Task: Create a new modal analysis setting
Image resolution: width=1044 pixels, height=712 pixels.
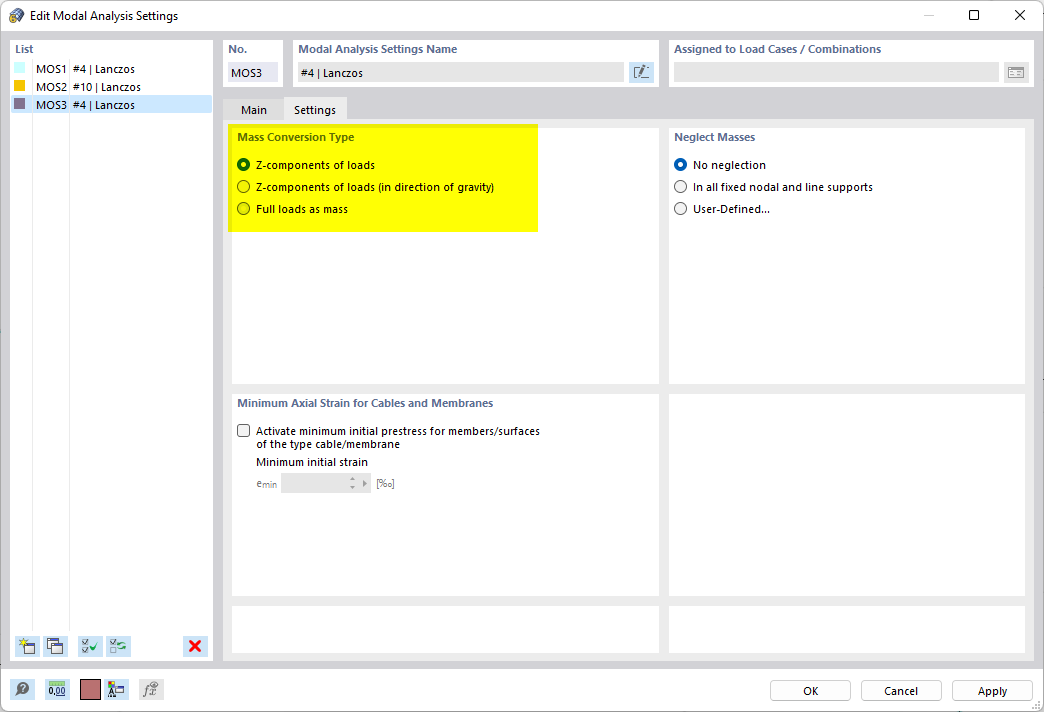Action: pos(27,646)
